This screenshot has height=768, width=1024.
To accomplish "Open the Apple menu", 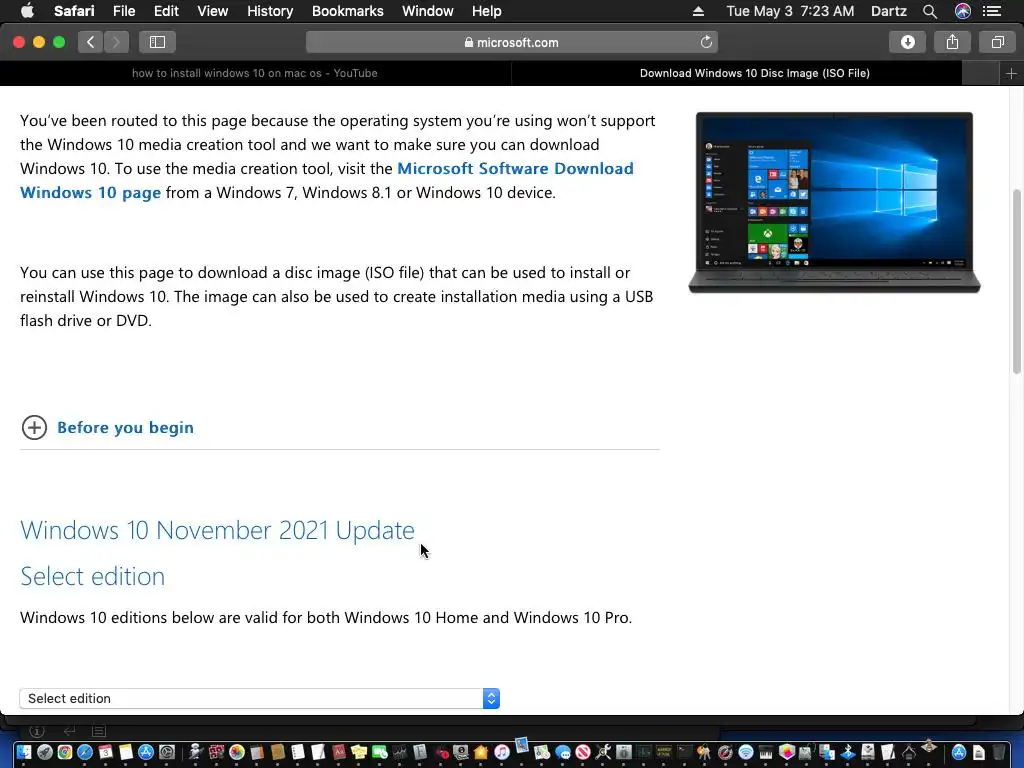I will [x=27, y=10].
